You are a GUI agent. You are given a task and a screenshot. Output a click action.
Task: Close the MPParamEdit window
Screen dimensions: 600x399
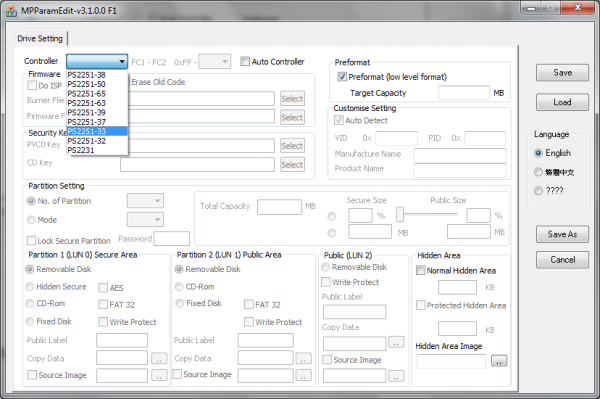point(578,8)
